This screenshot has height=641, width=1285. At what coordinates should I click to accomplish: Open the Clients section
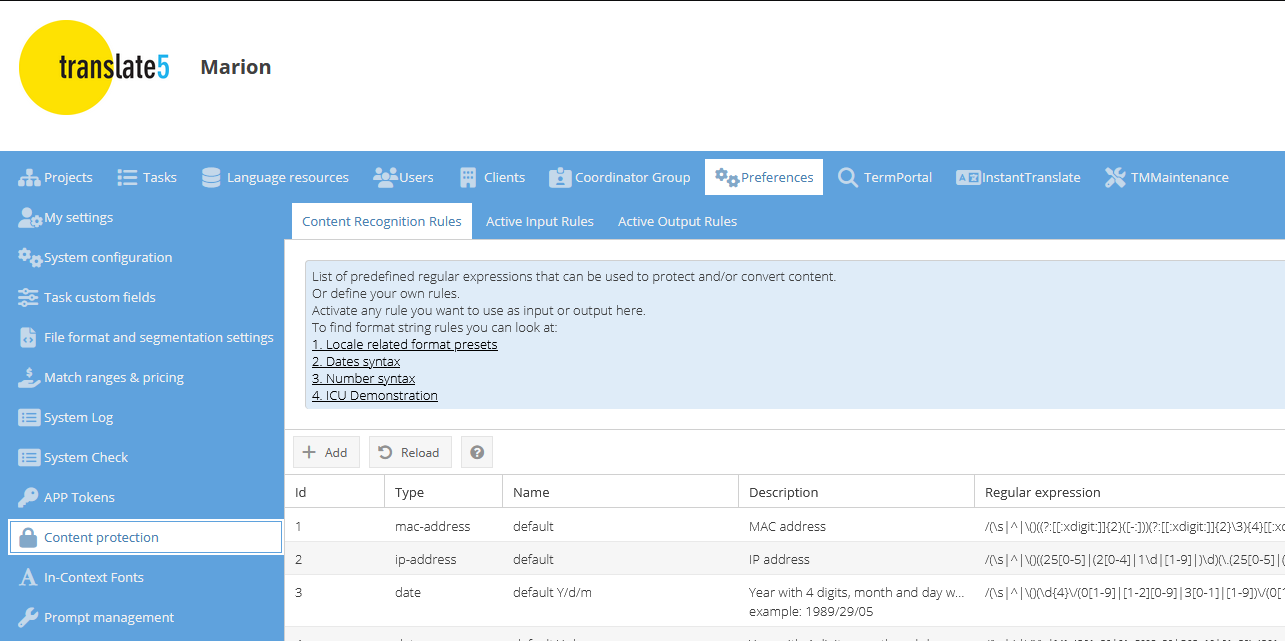pos(492,177)
